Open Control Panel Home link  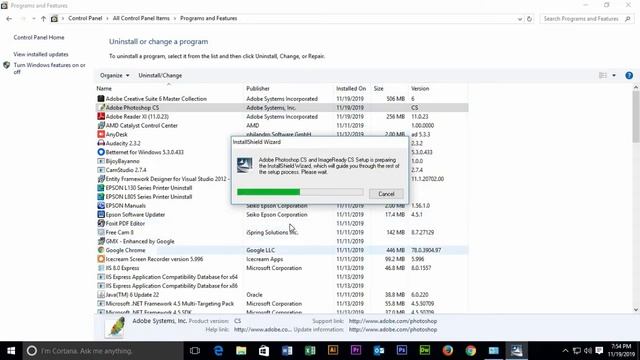click(x=39, y=37)
